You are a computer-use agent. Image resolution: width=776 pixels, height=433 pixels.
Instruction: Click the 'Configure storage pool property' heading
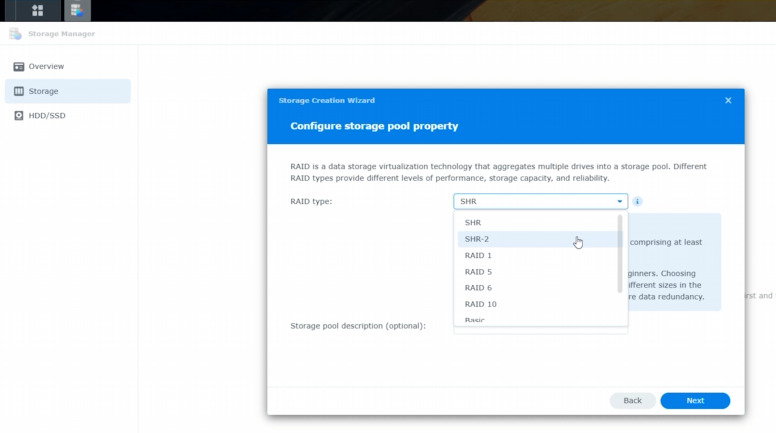point(374,126)
